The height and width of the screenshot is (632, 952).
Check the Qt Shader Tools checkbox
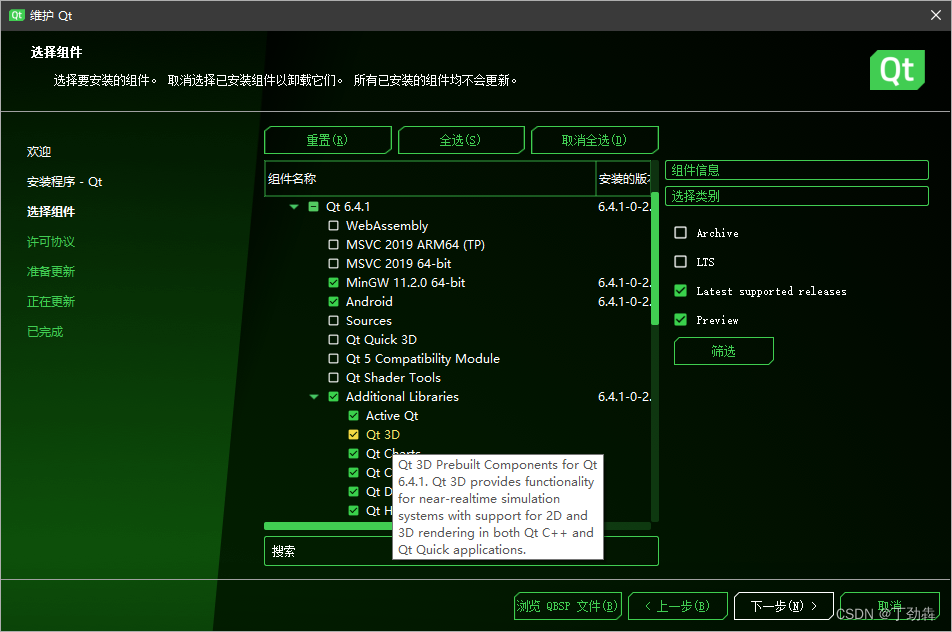[x=333, y=378]
